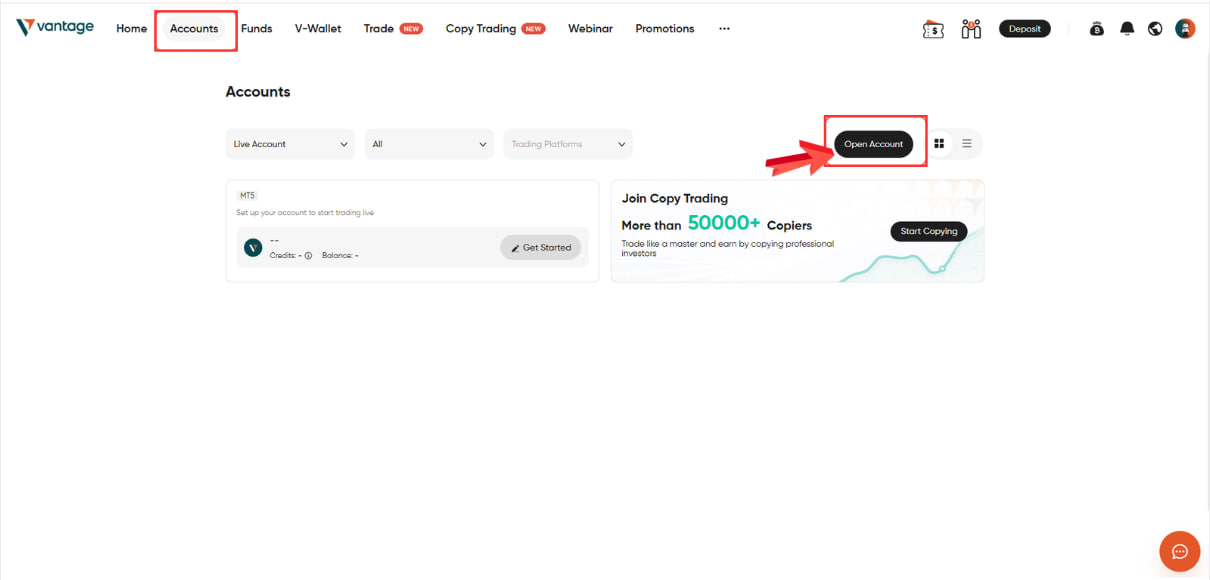This screenshot has width=1210, height=580.
Task: Switch accounts view to grid layout
Action: (941, 143)
